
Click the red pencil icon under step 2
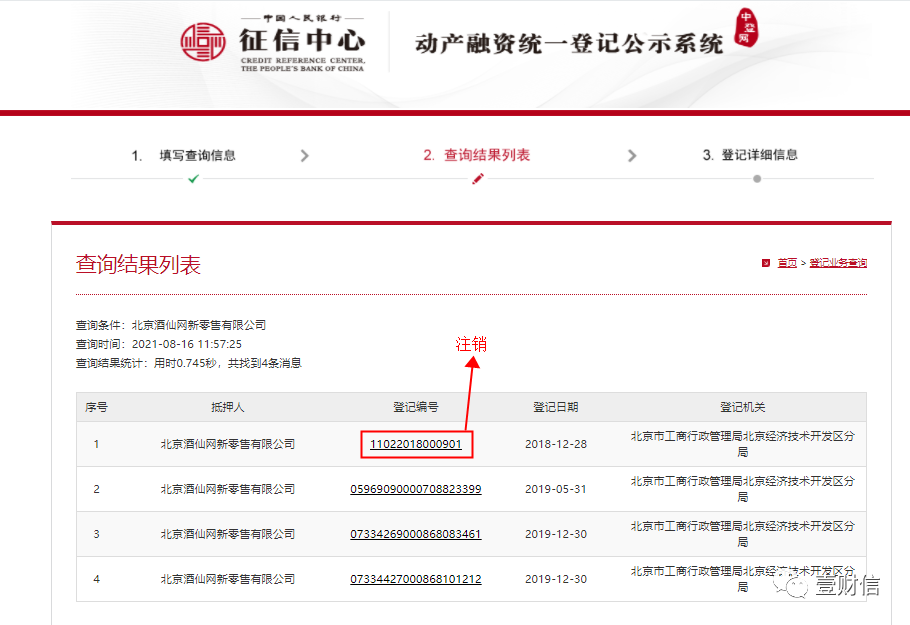(x=478, y=179)
